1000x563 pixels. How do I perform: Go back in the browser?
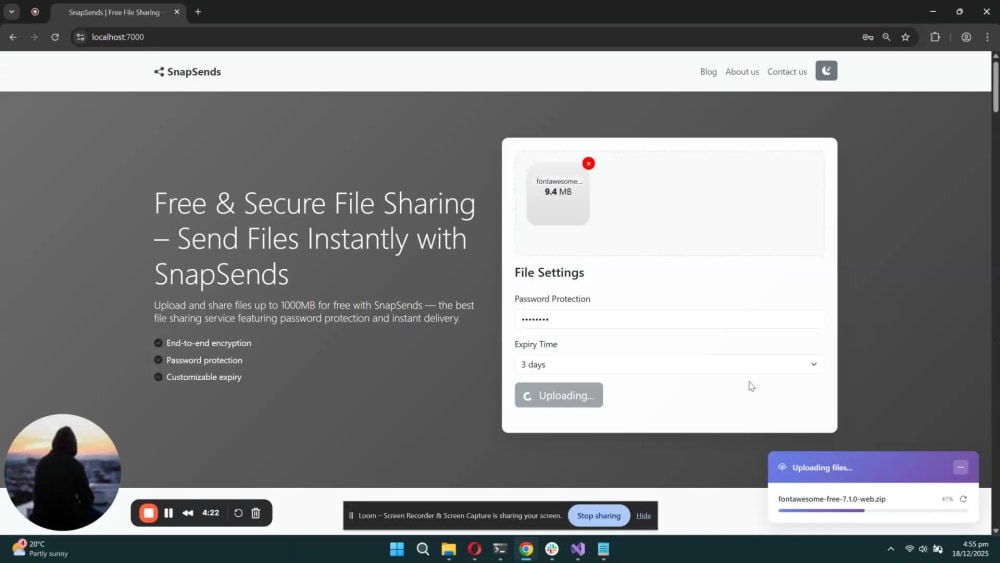tap(13, 37)
